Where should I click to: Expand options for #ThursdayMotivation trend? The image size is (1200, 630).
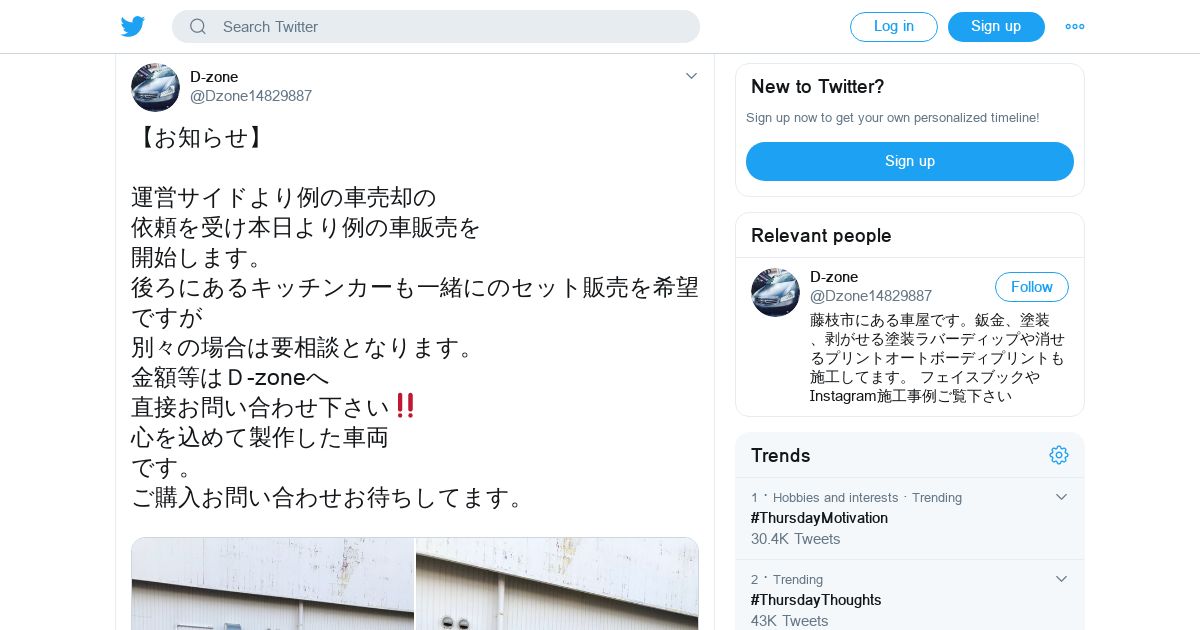pyautogui.click(x=1061, y=497)
